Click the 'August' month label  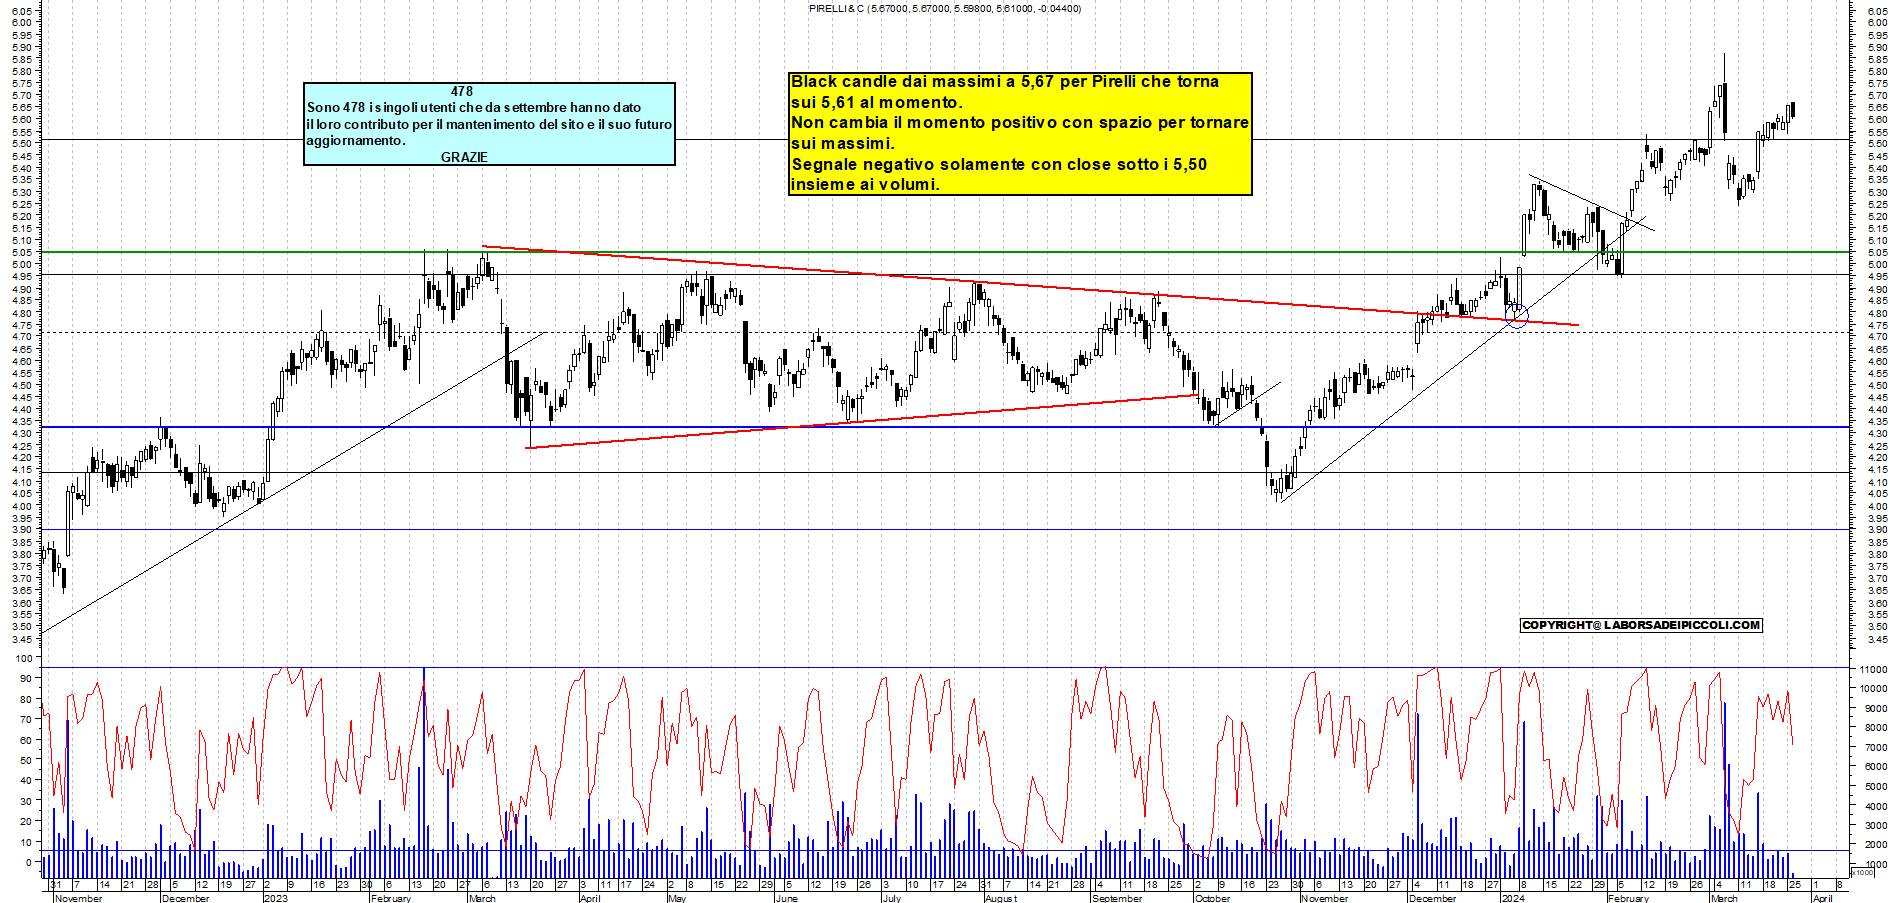[x=1001, y=898]
